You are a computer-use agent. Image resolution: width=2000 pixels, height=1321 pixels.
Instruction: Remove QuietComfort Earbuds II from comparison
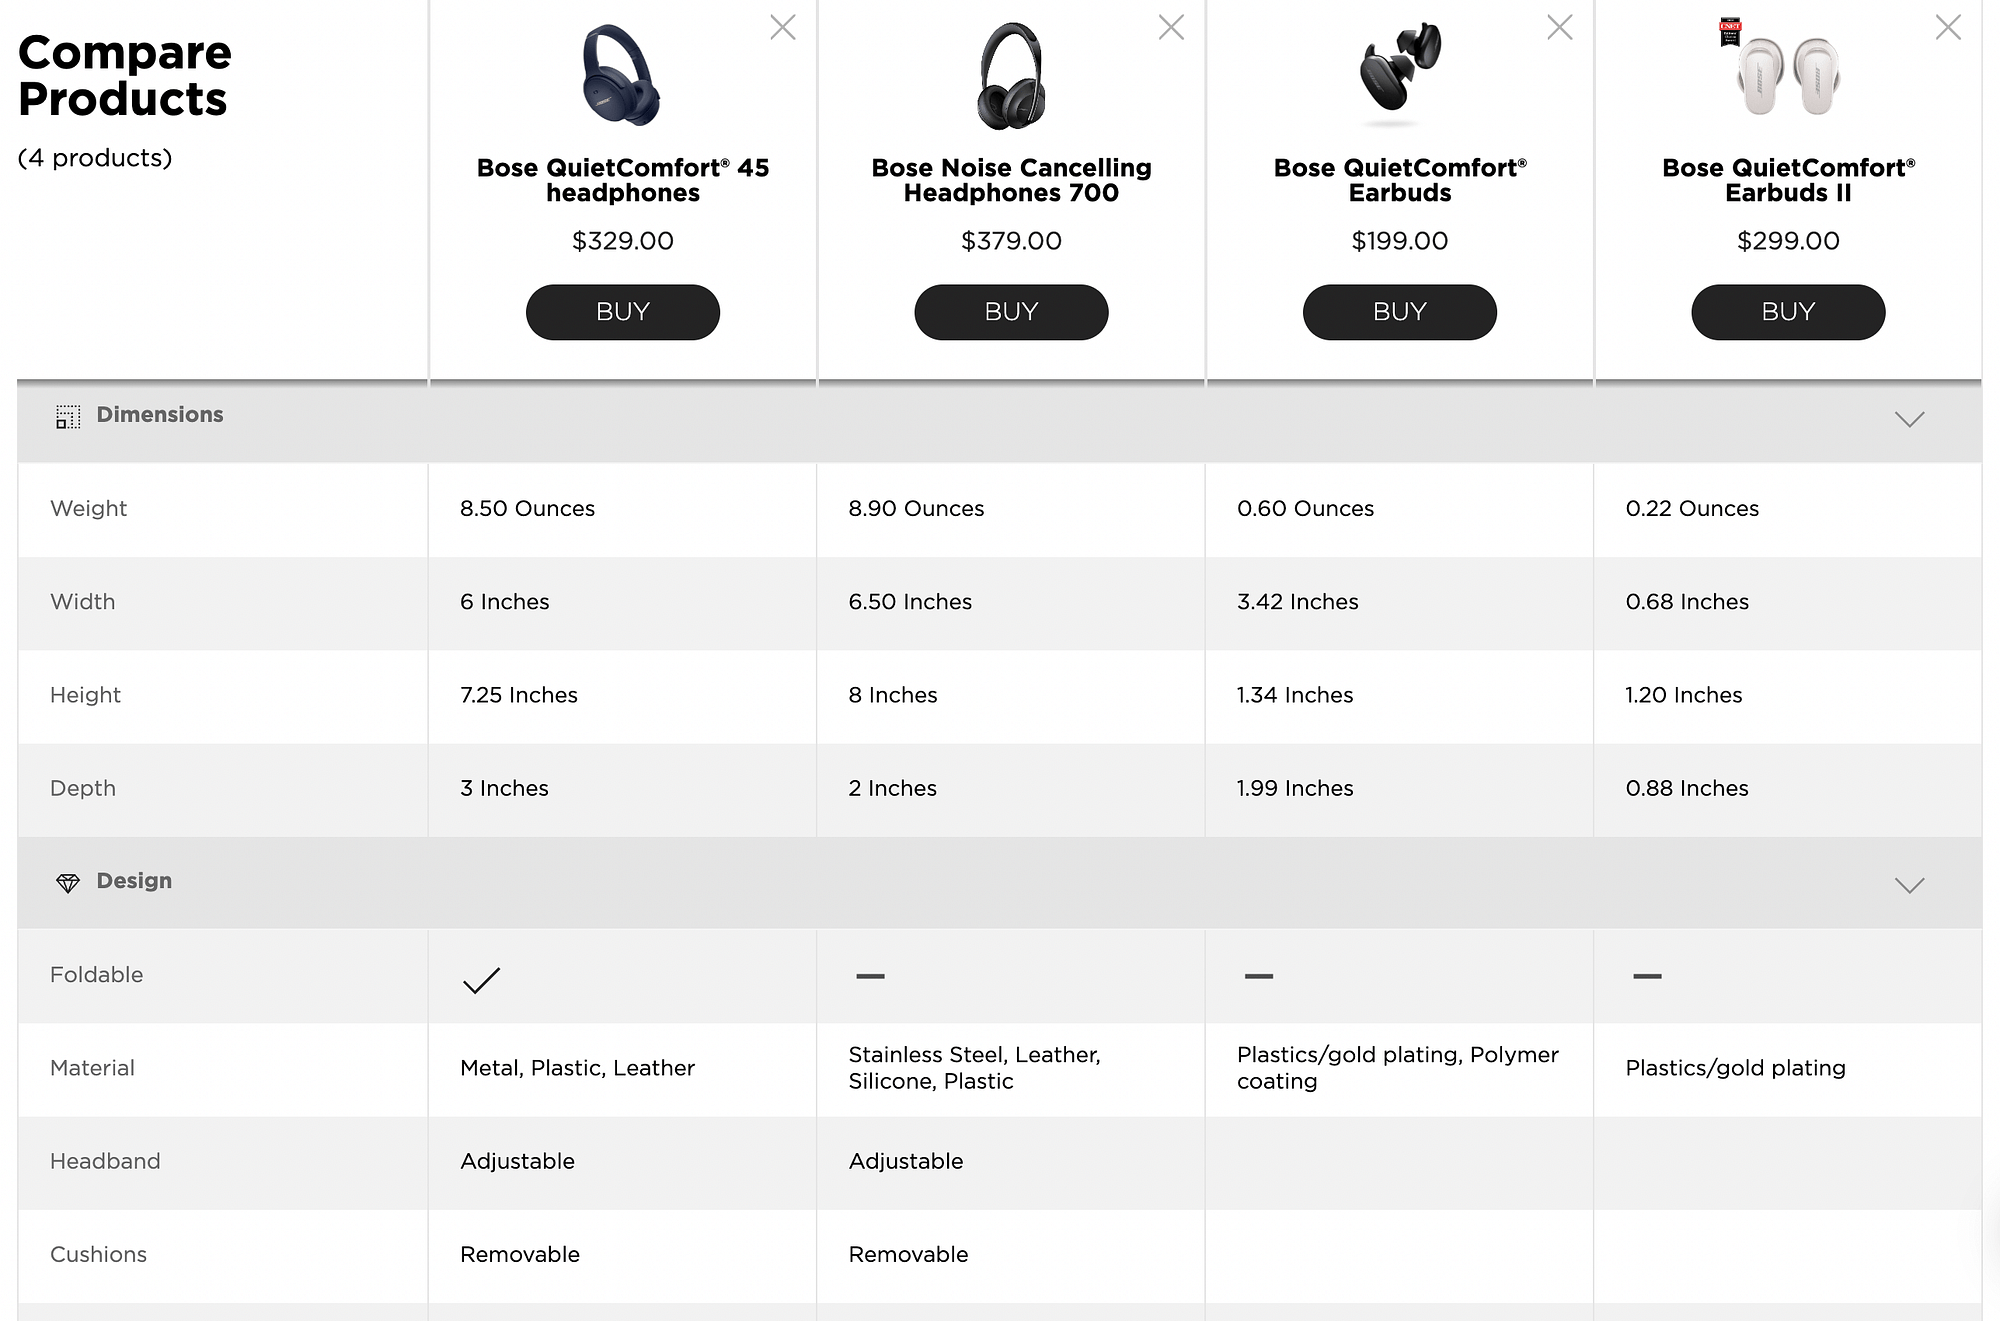point(1948,27)
